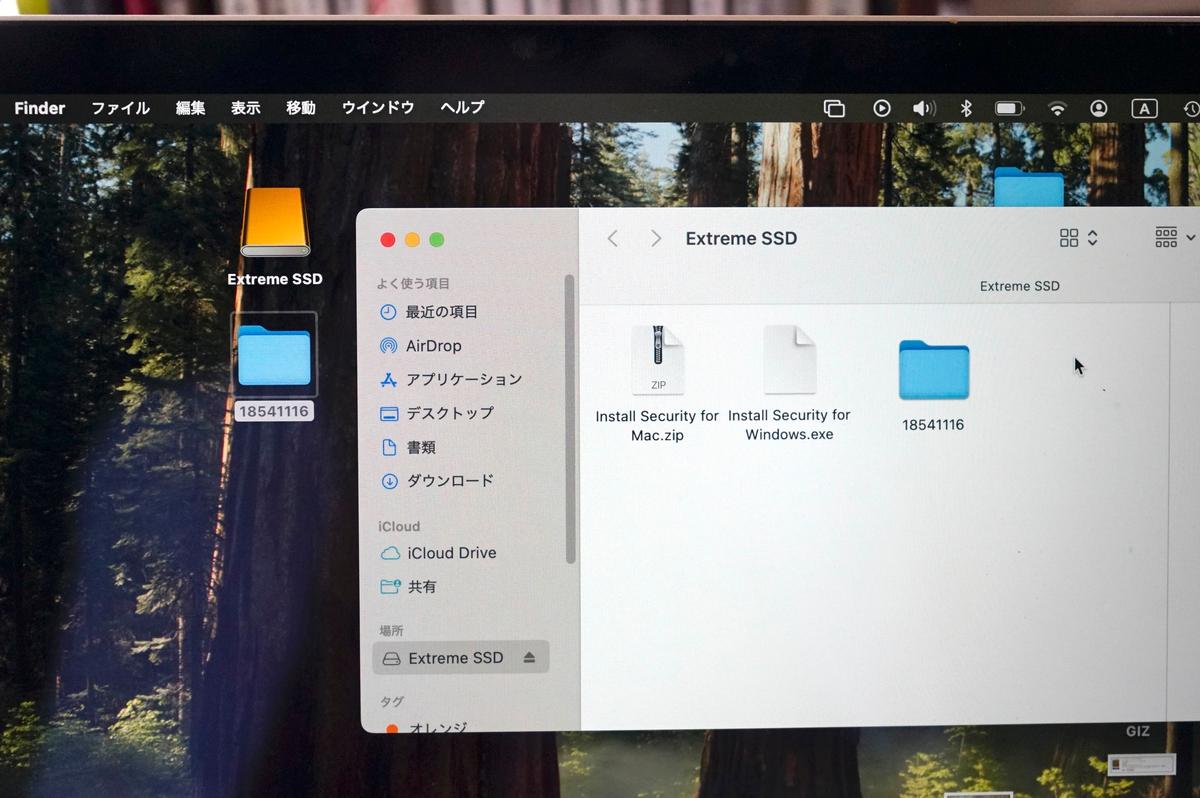Screen dimensions: 1200x798
Task: Go back using the left chevron
Action: pos(613,238)
